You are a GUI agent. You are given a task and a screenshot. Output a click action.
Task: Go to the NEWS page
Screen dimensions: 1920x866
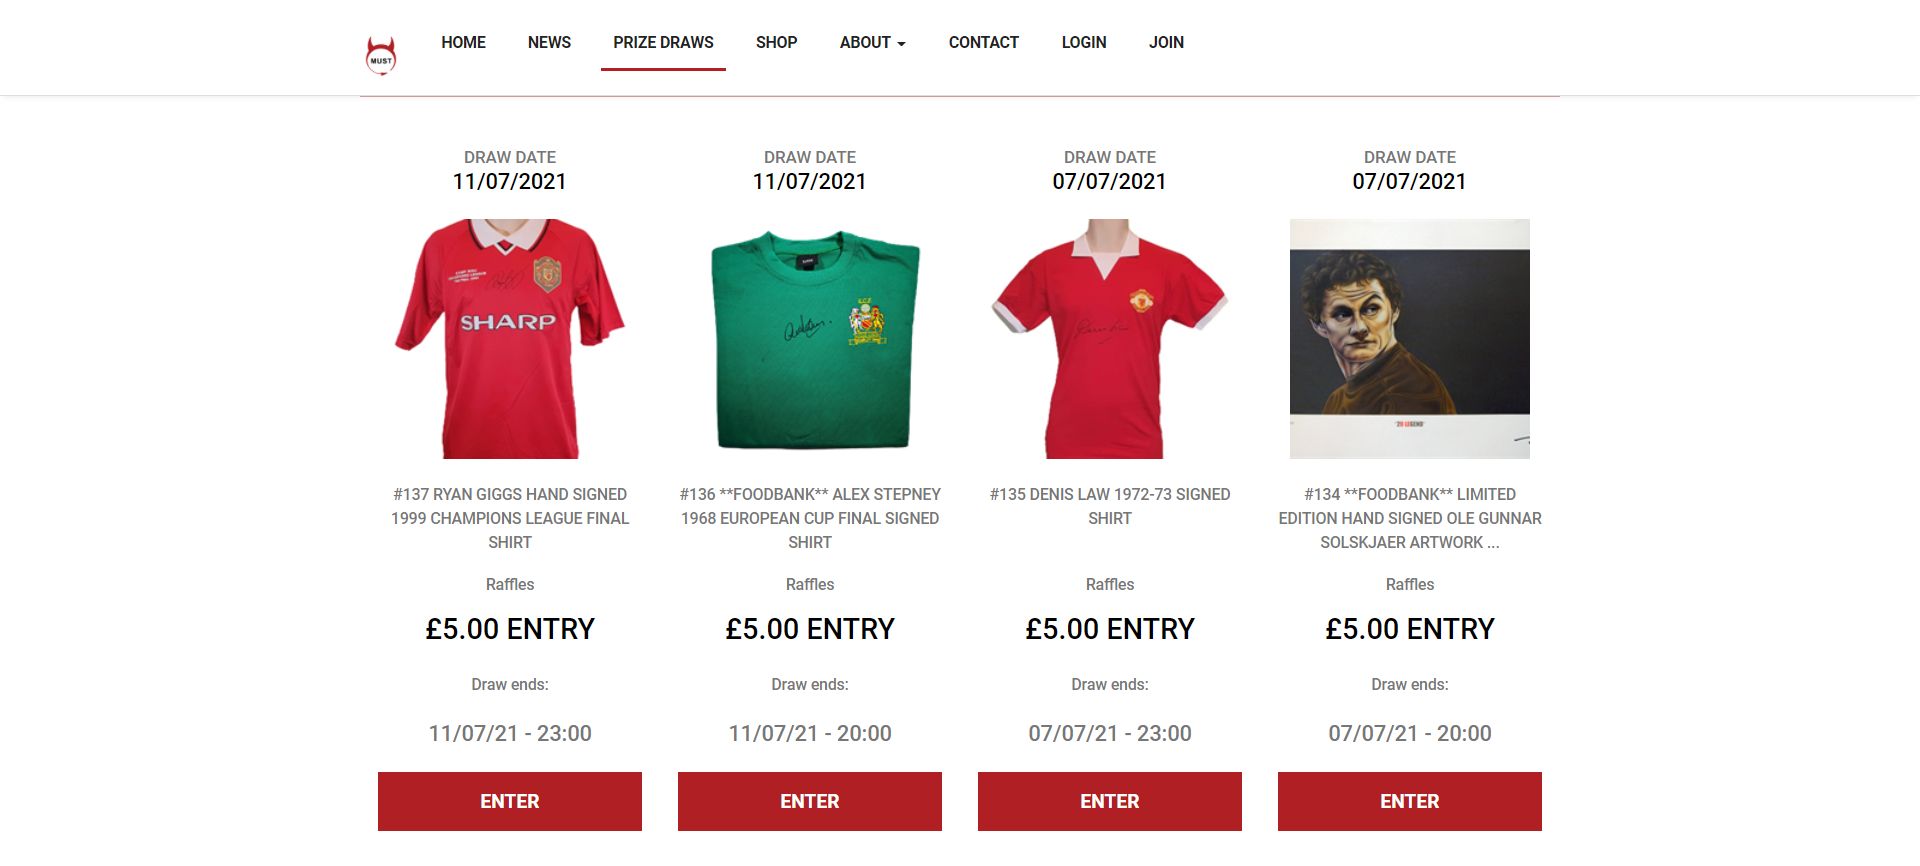pos(549,42)
